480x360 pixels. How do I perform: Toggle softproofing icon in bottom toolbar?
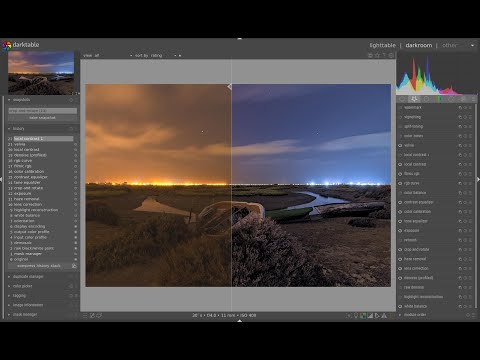[377, 315]
